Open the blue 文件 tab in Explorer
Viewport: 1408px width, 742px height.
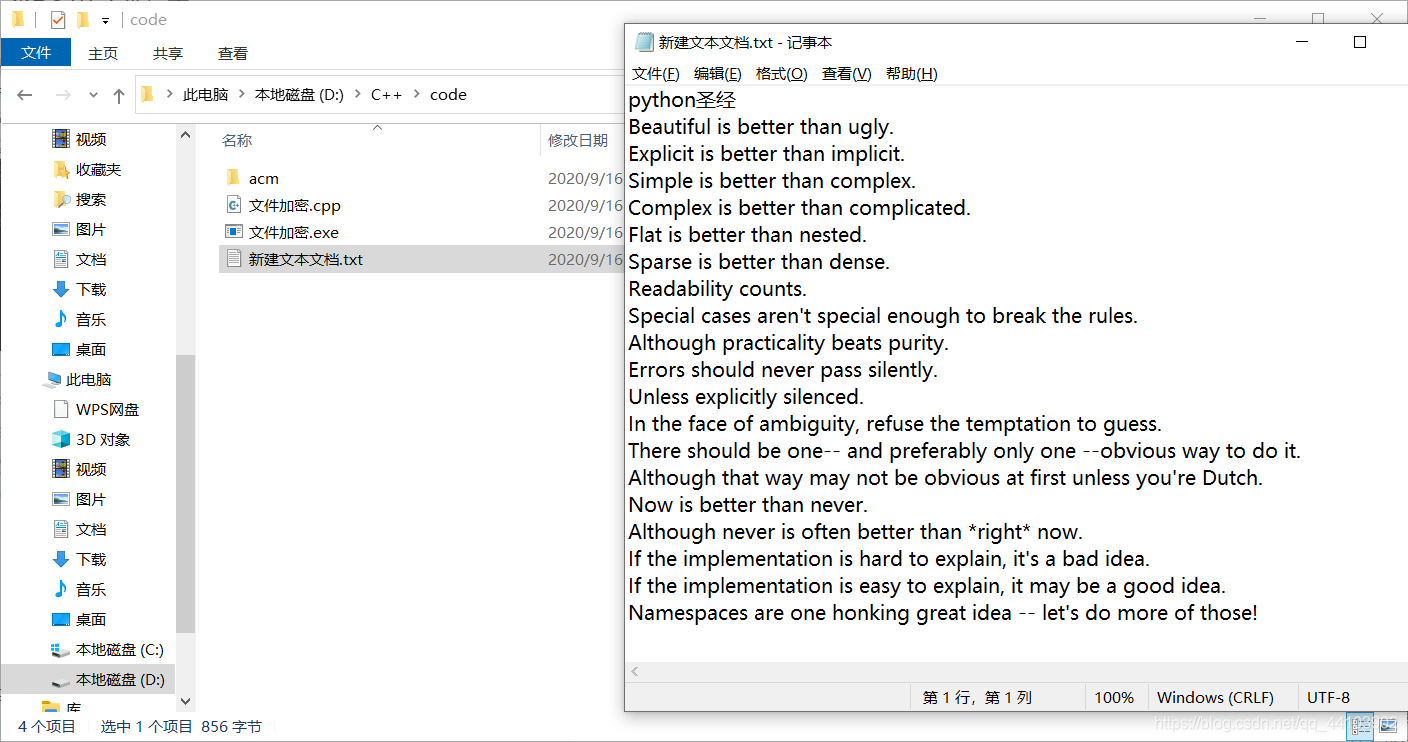pos(36,52)
